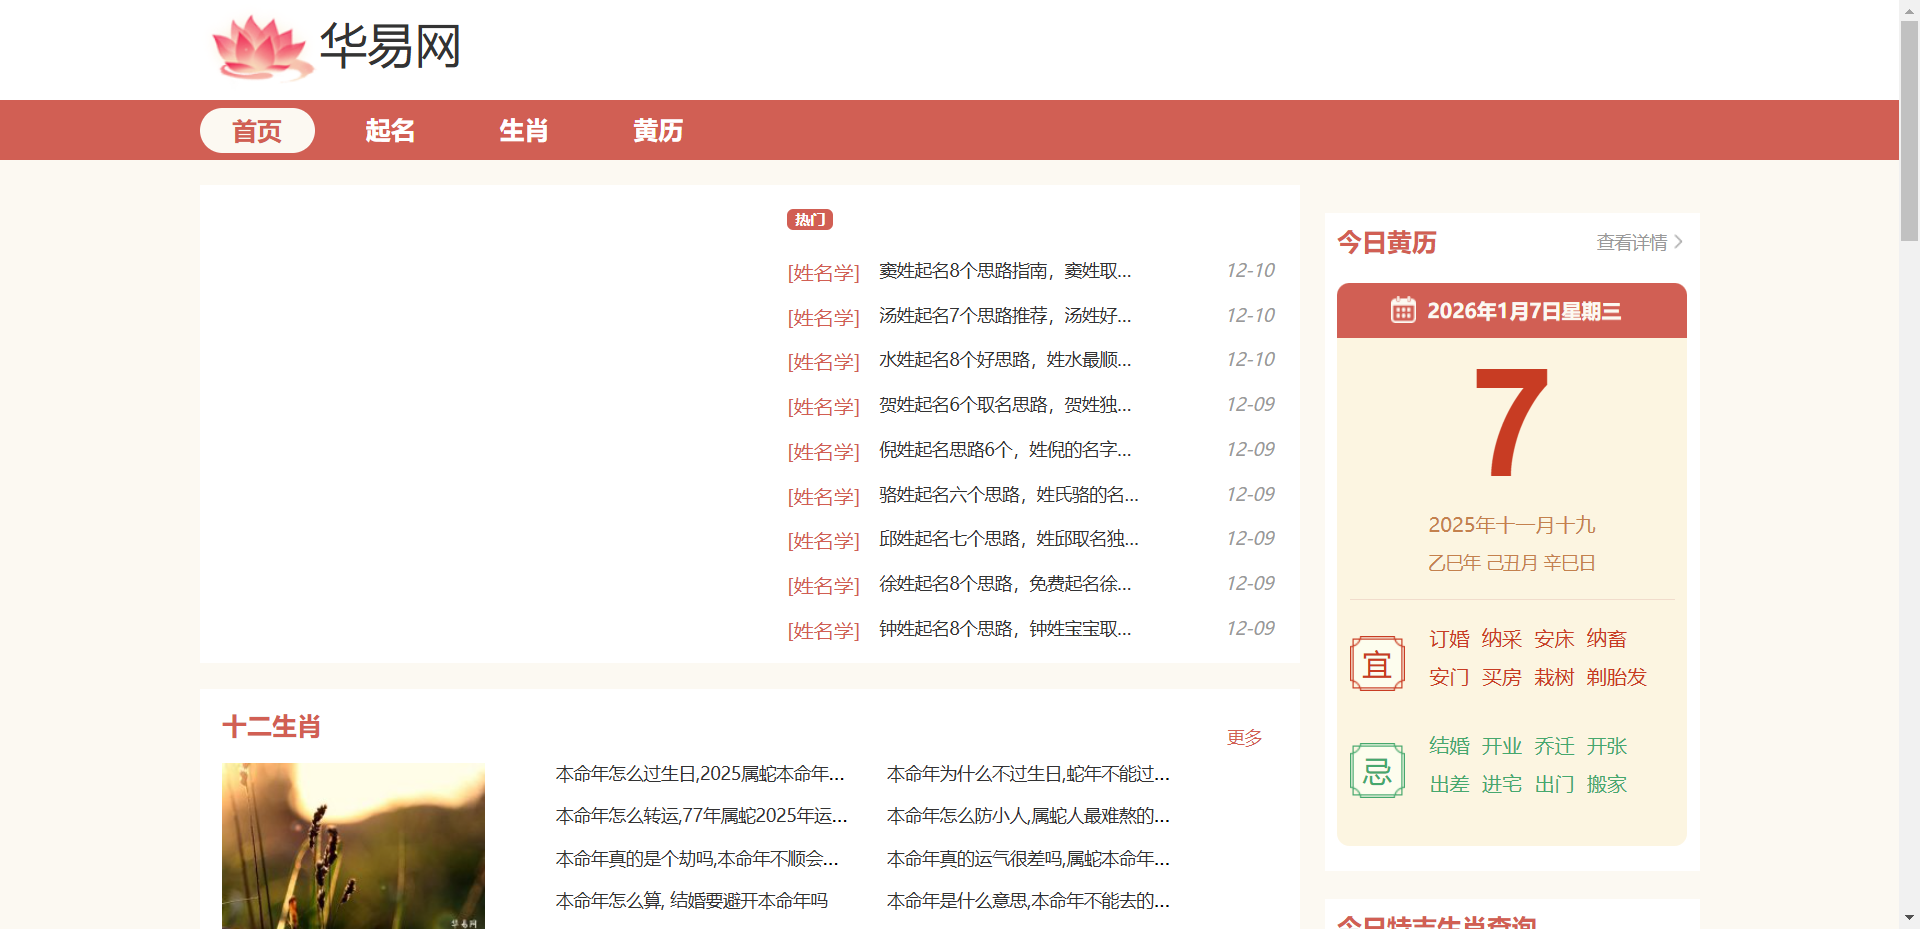This screenshot has width=1920, height=929.
Task: Click the calendar icon beside the date header
Action: tap(1404, 310)
